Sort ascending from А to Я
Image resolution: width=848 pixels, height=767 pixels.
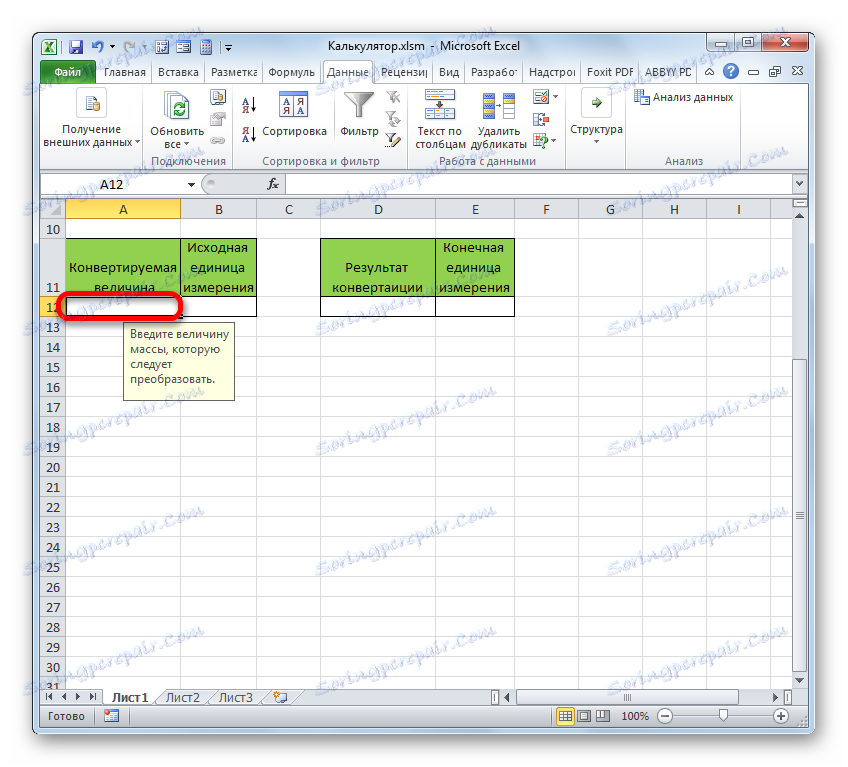[249, 105]
